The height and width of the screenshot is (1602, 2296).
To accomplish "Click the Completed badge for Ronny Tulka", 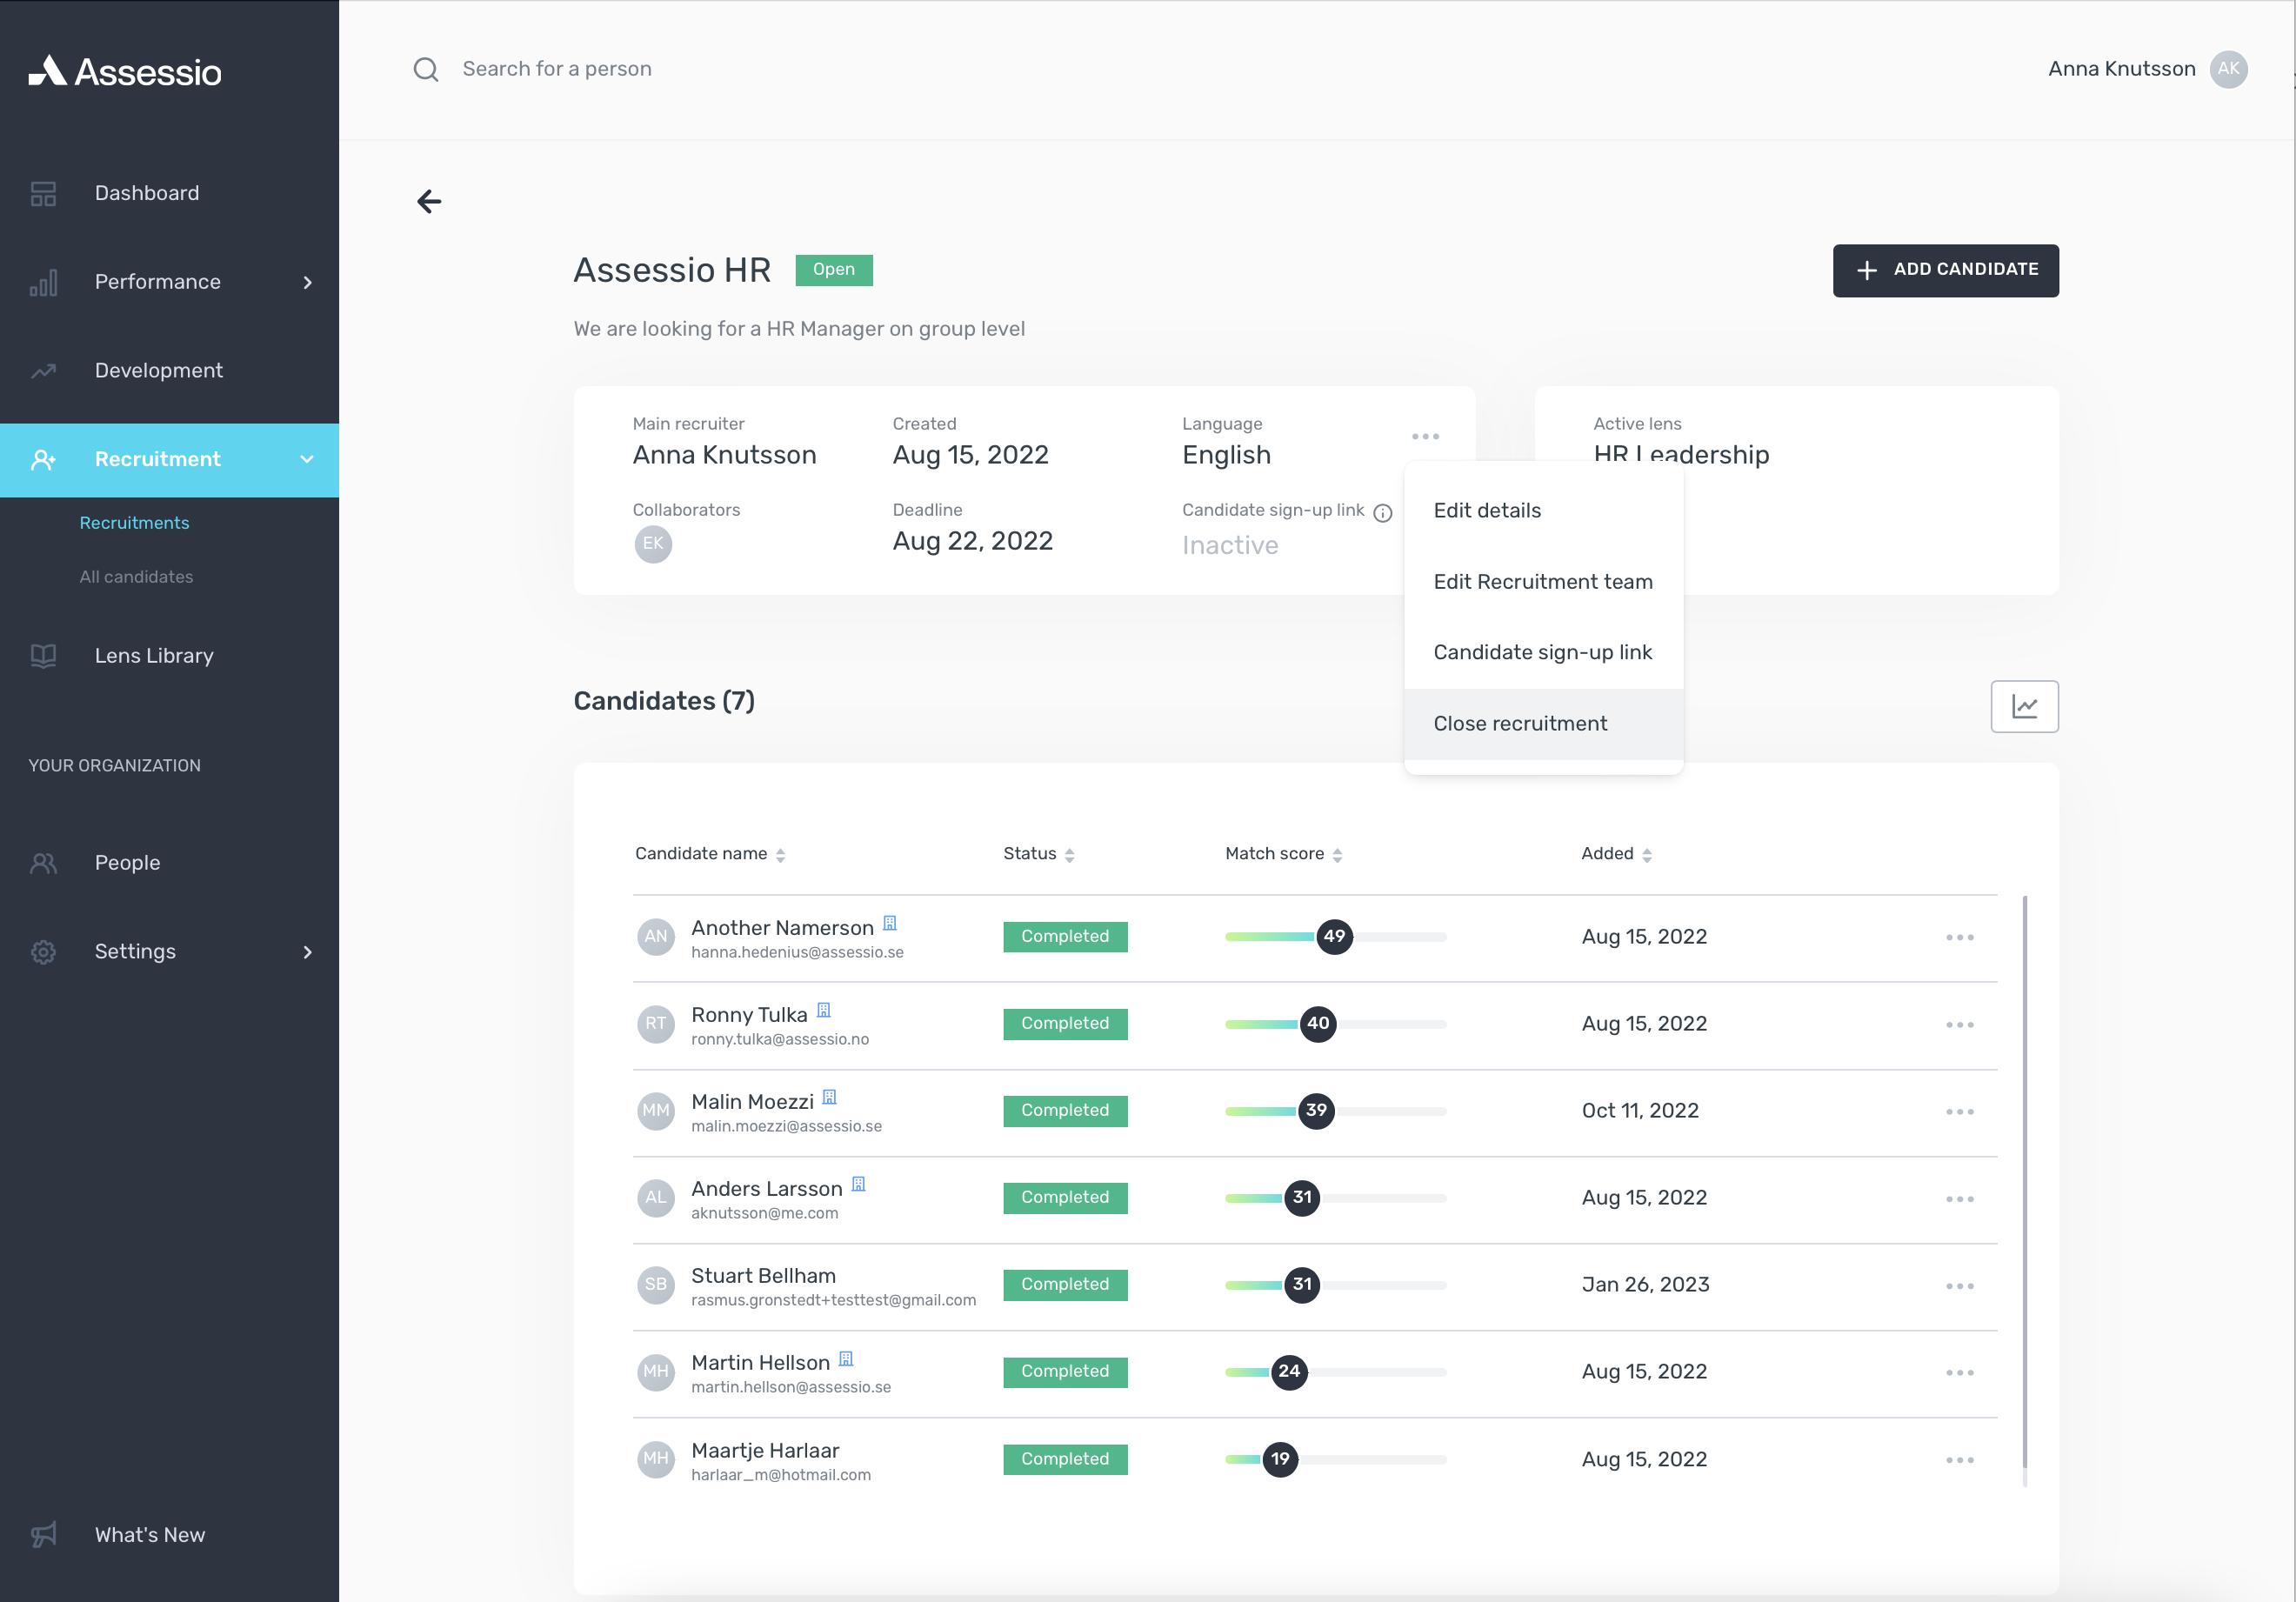I will pyautogui.click(x=1065, y=1024).
